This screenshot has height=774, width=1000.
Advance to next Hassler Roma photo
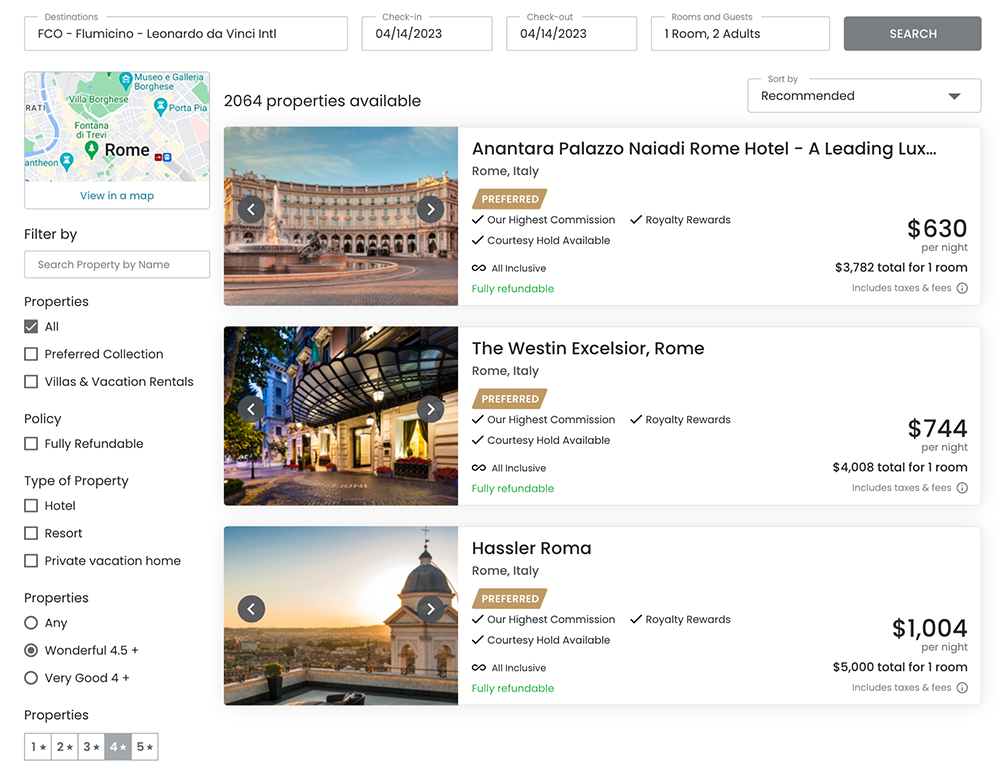point(430,609)
